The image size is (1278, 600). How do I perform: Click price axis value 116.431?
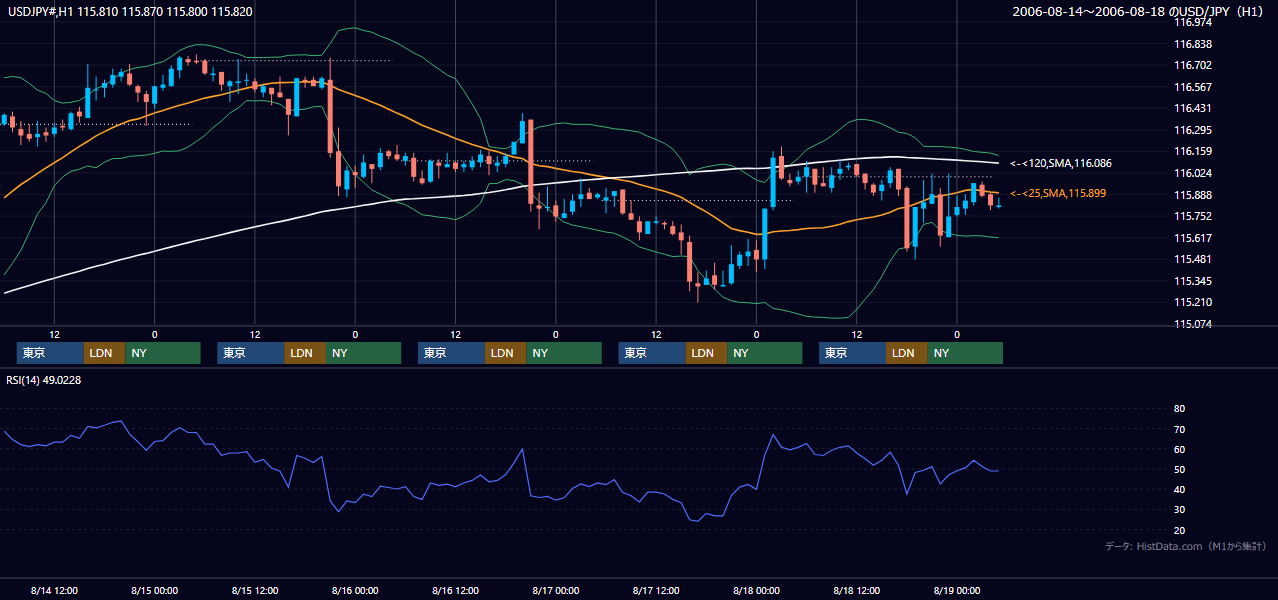click(x=1193, y=108)
